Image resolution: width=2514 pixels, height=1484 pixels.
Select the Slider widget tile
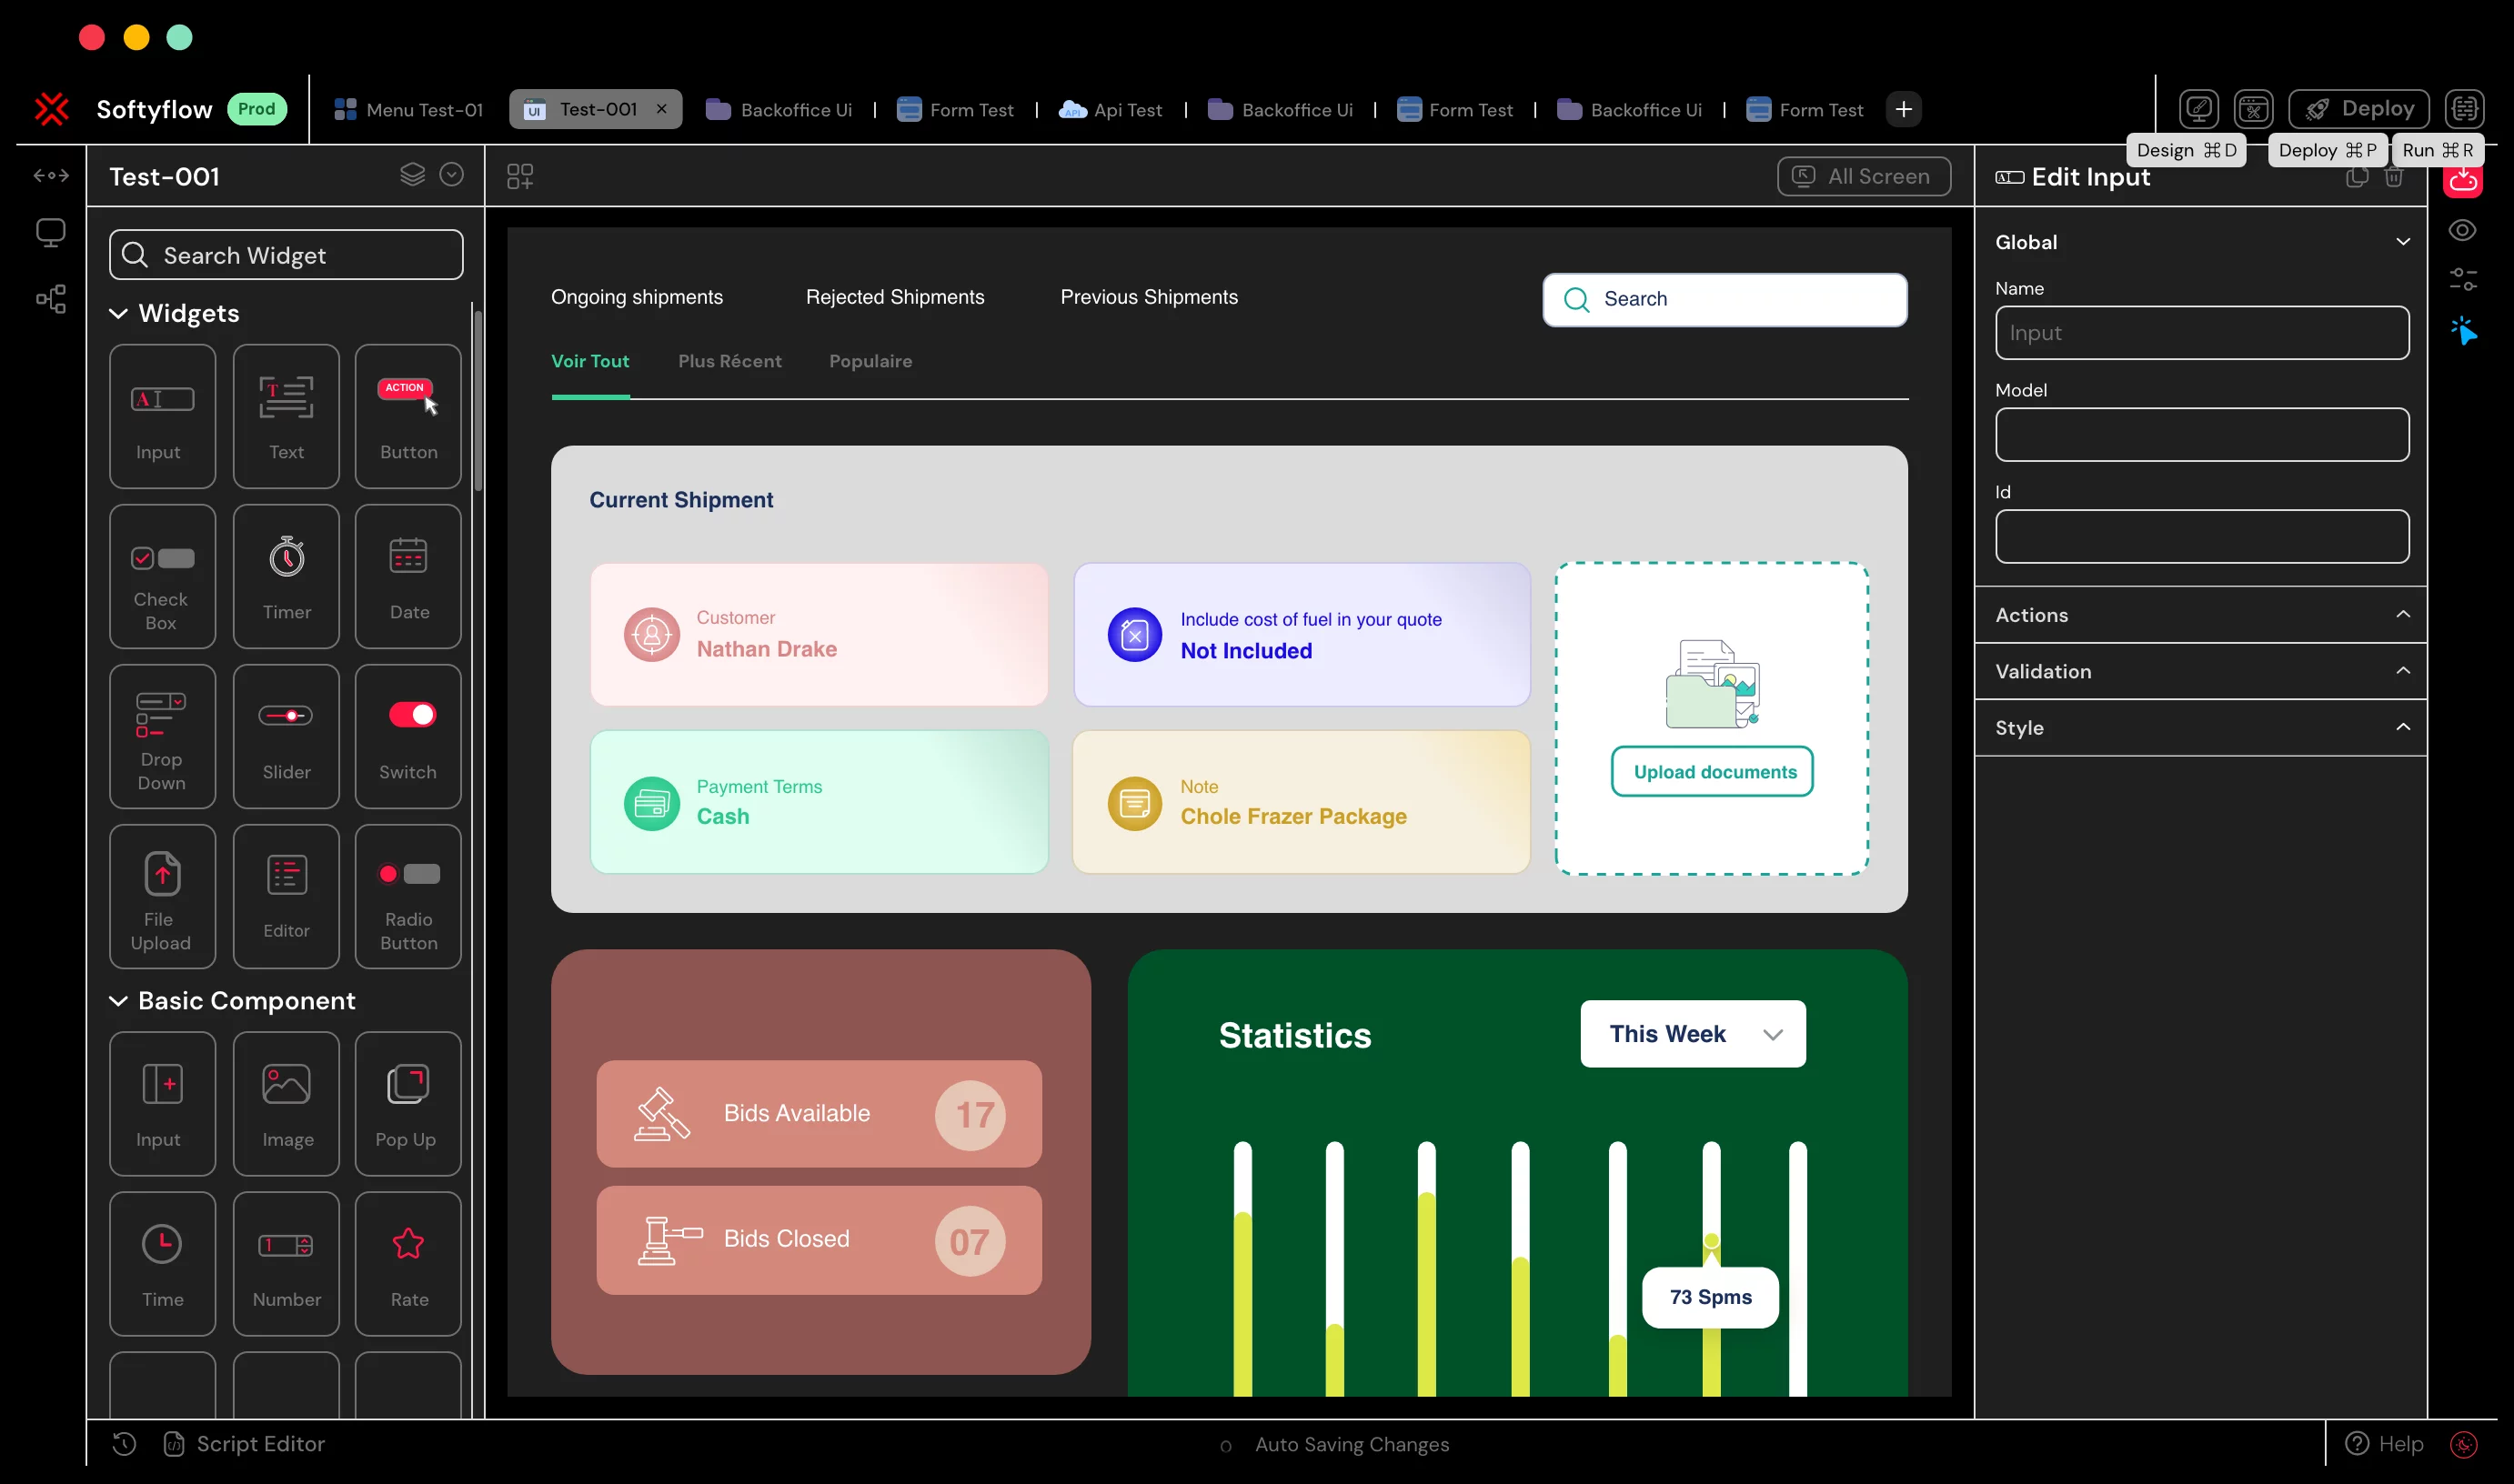pyautogui.click(x=286, y=736)
